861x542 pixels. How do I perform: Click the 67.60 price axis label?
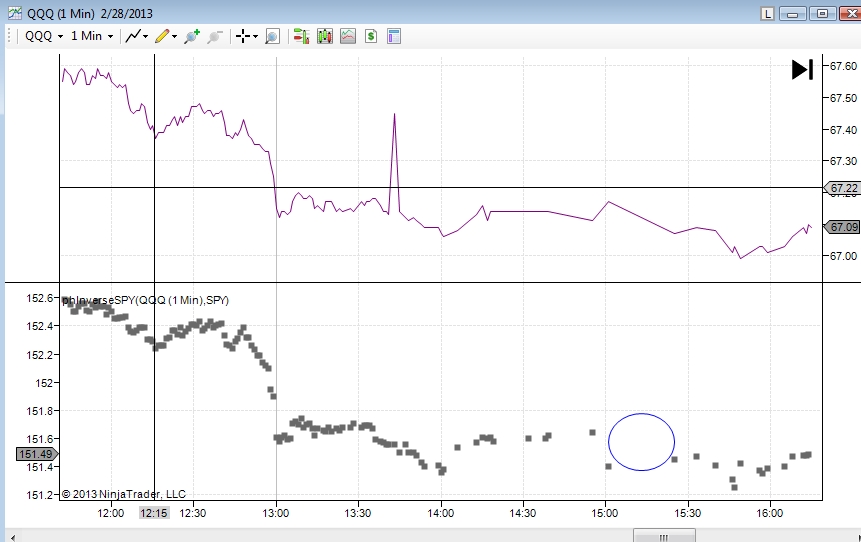(x=843, y=66)
